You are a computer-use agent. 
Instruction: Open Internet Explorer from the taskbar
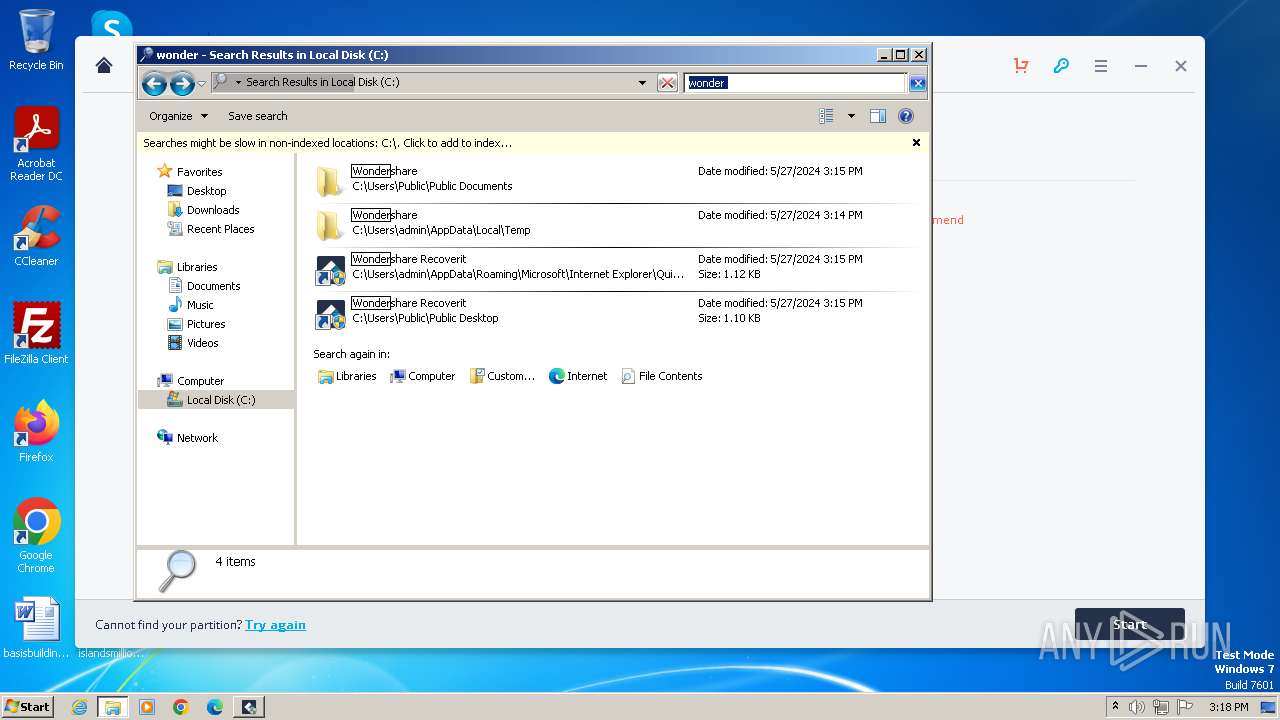tap(79, 707)
